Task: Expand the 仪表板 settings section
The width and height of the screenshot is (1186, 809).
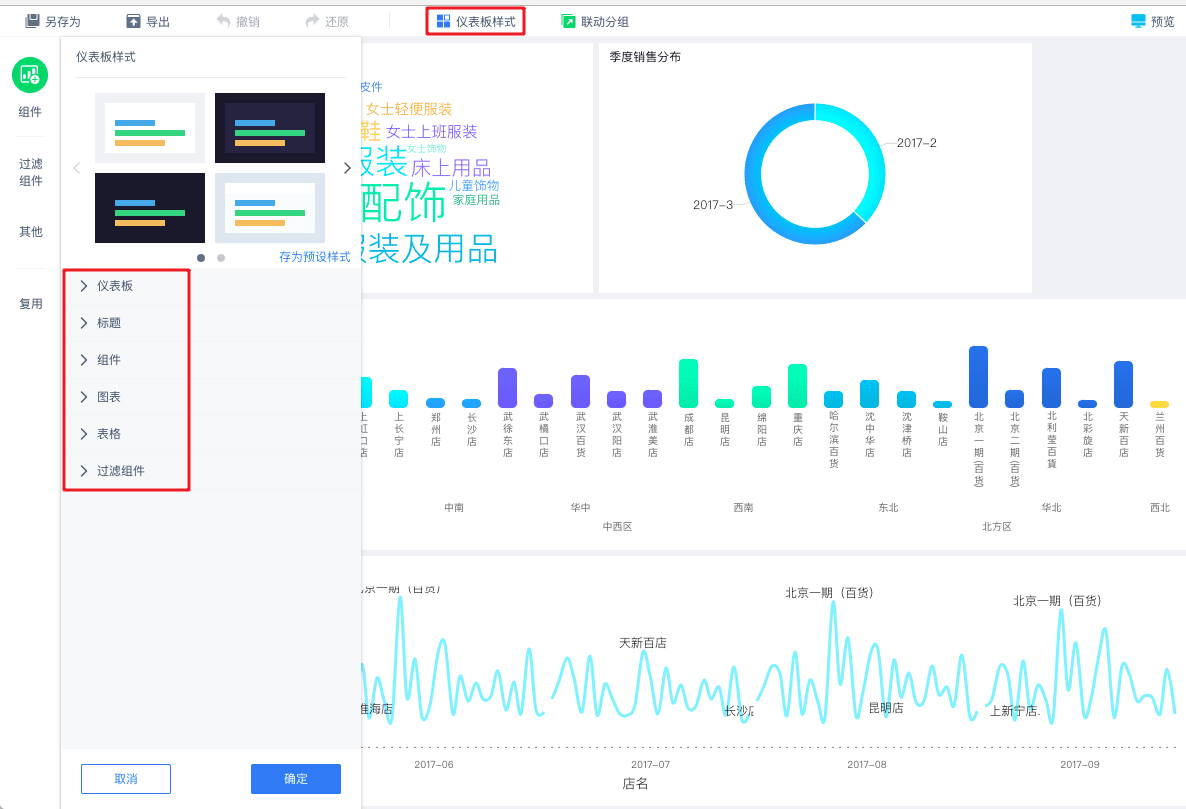Action: point(126,286)
